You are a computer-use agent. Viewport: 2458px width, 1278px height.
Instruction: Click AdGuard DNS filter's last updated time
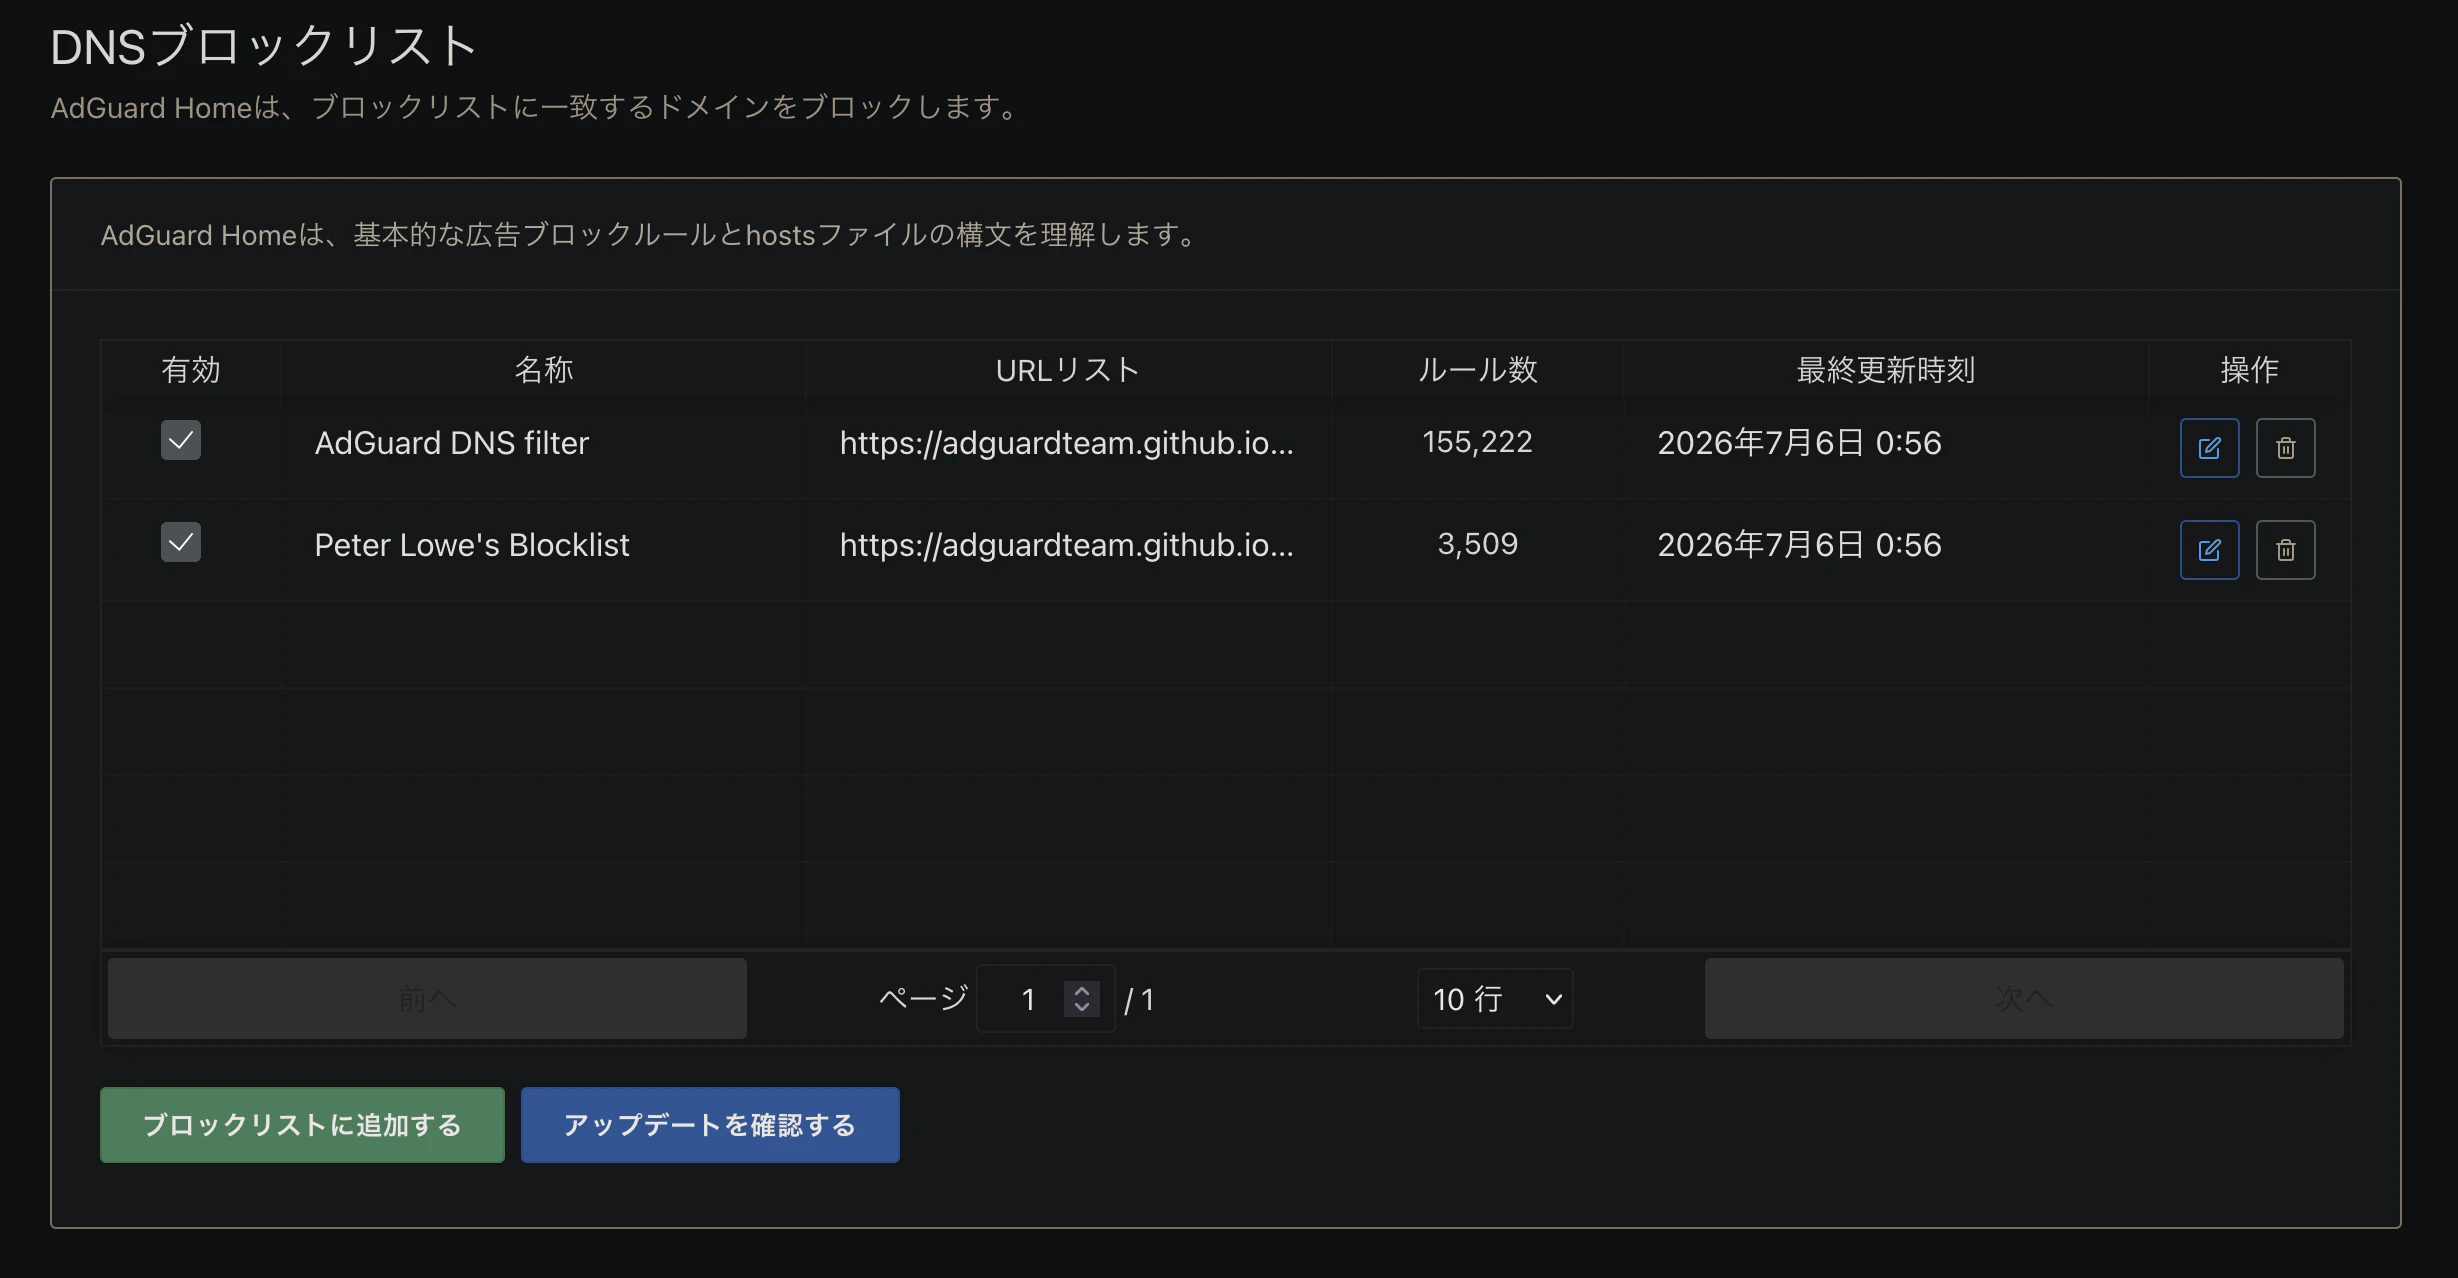pyautogui.click(x=1799, y=443)
